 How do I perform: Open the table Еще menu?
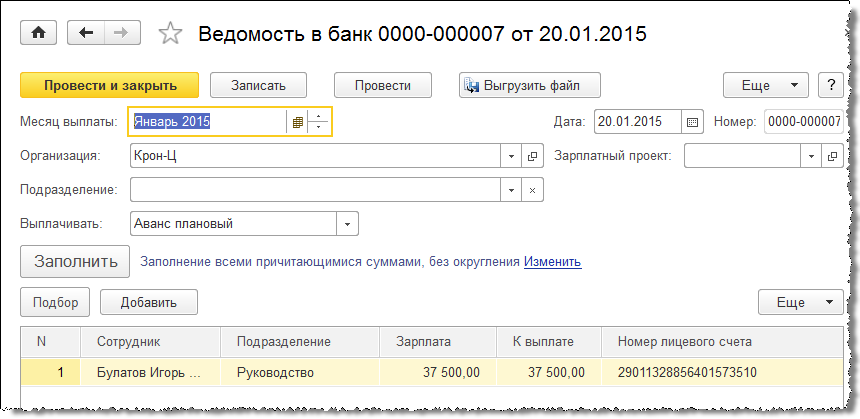pos(801,301)
